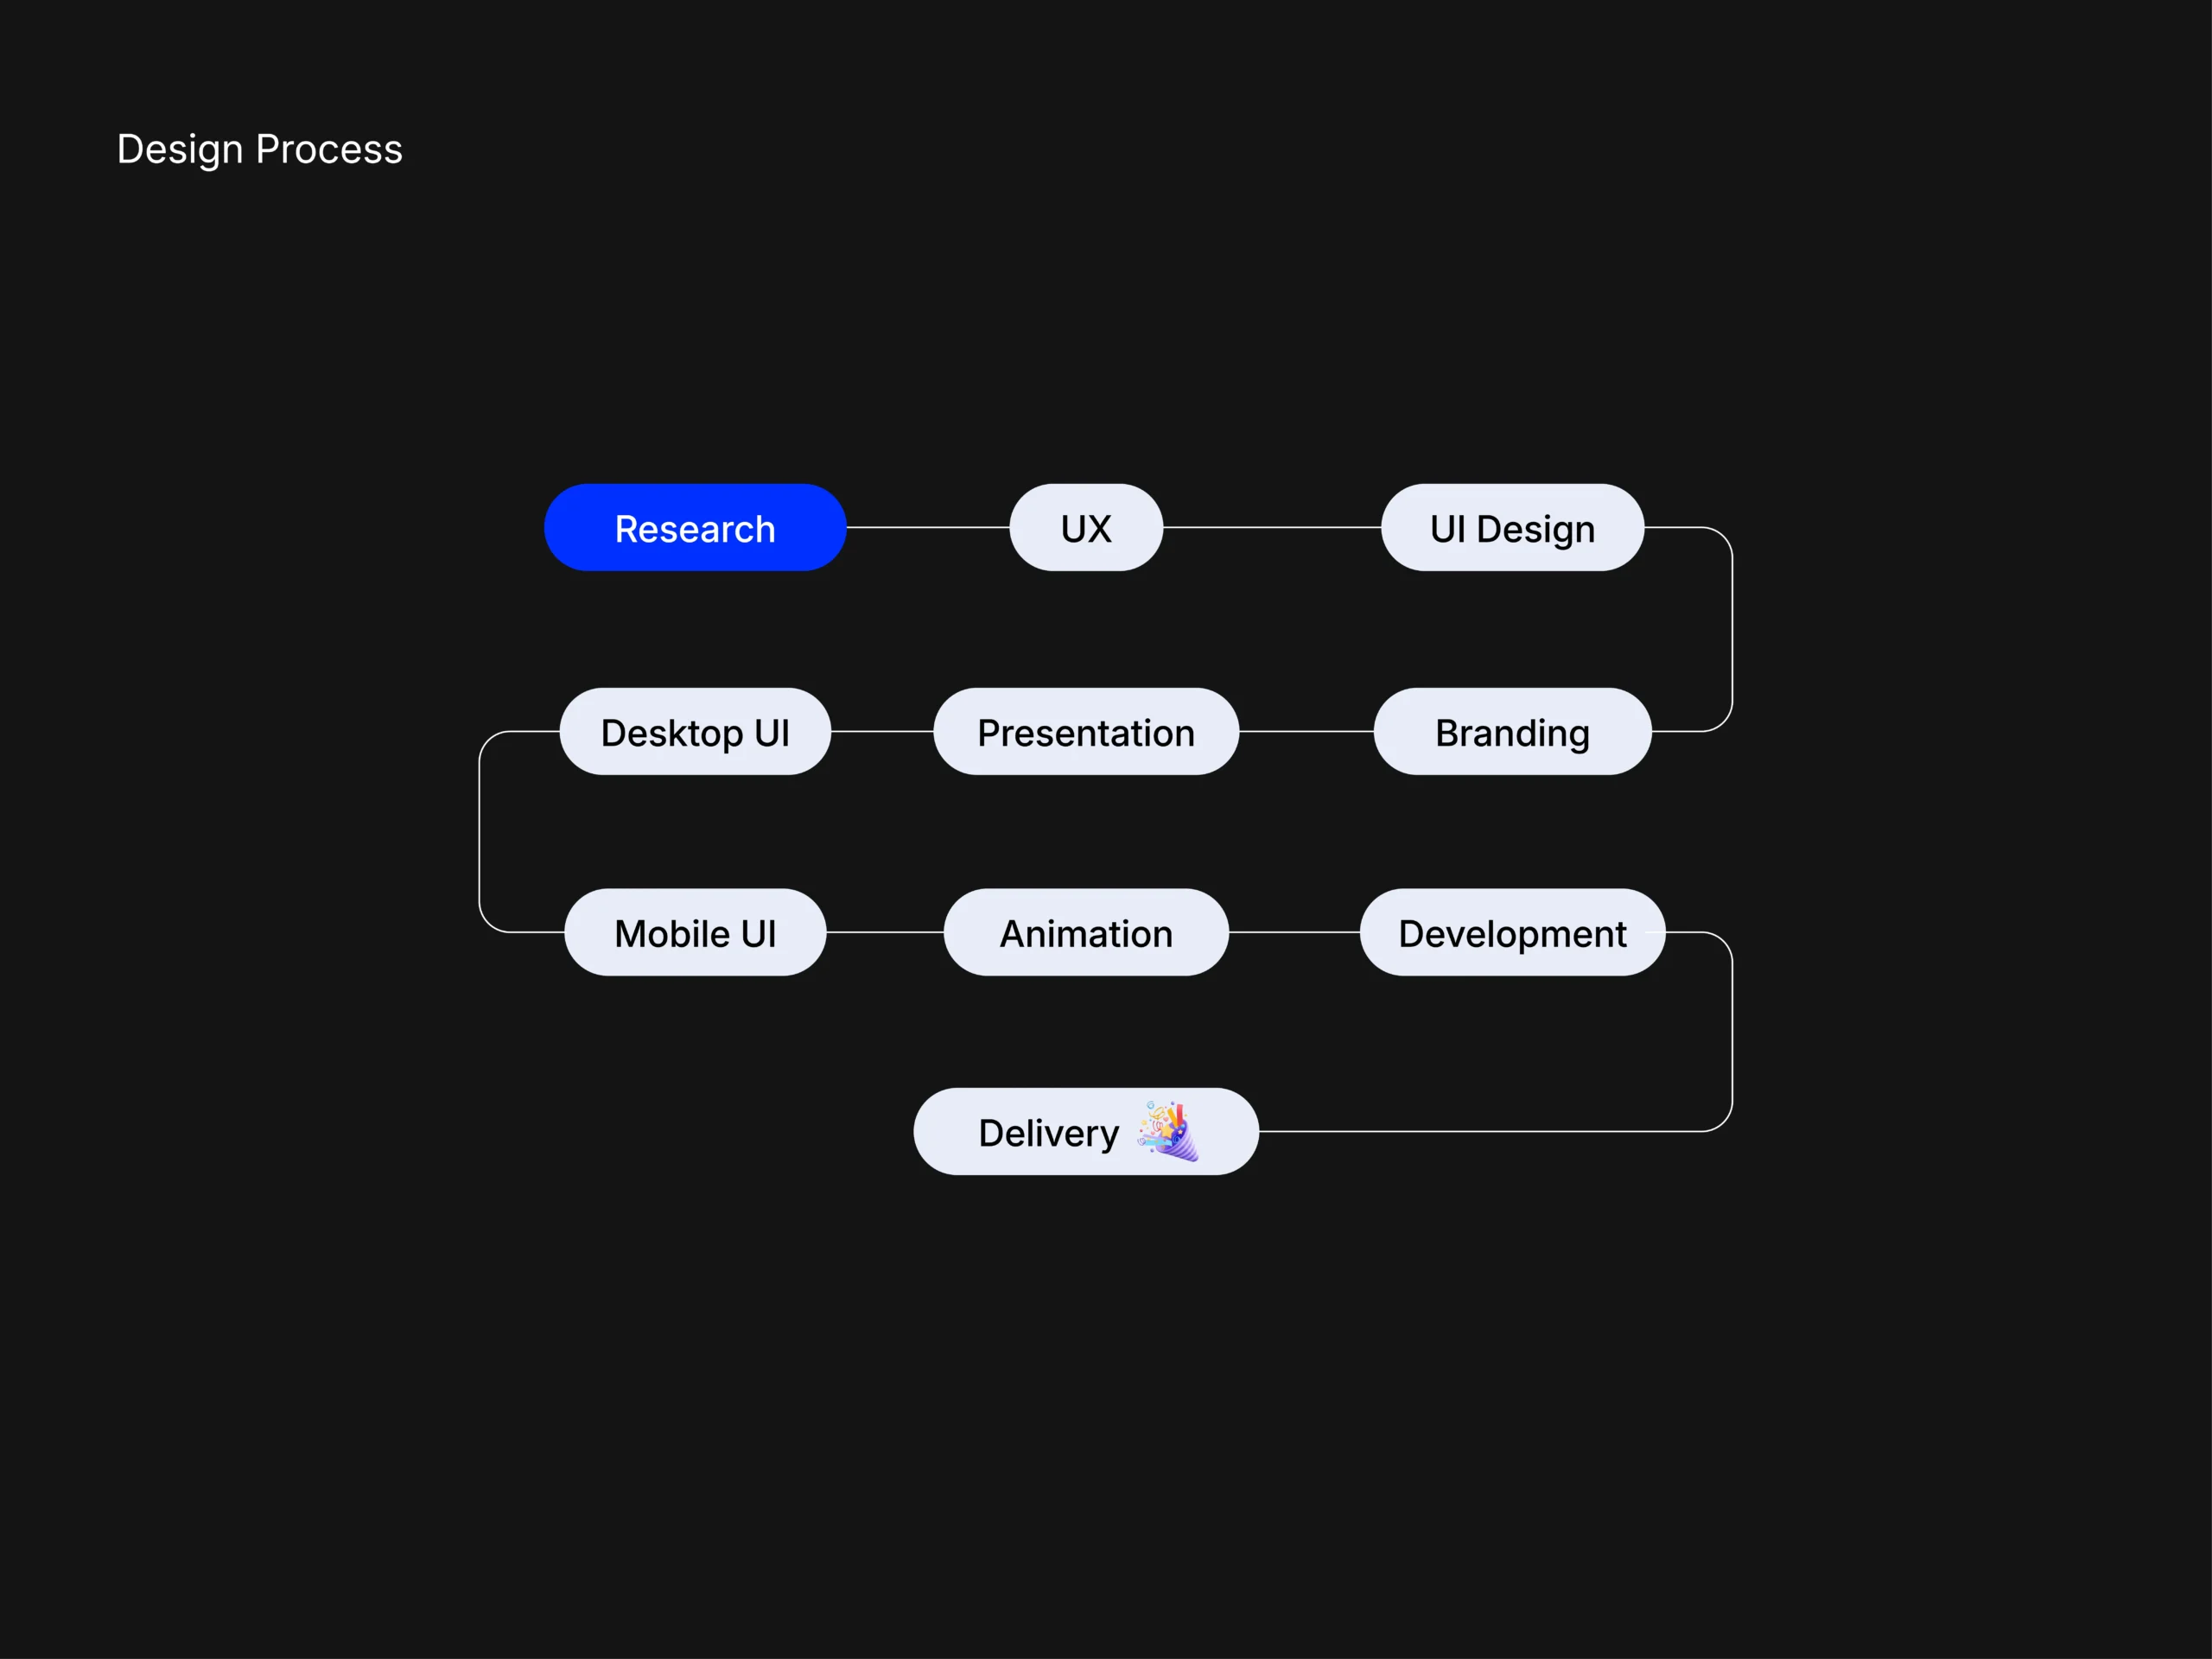Select line between Desktop UI and Presentation
Viewport: 2212px width, 1659px height.
click(x=882, y=731)
